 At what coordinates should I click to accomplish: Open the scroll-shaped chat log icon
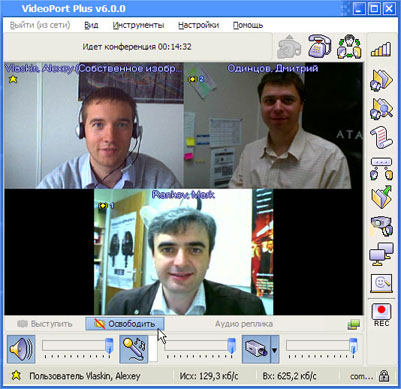pos(382,138)
